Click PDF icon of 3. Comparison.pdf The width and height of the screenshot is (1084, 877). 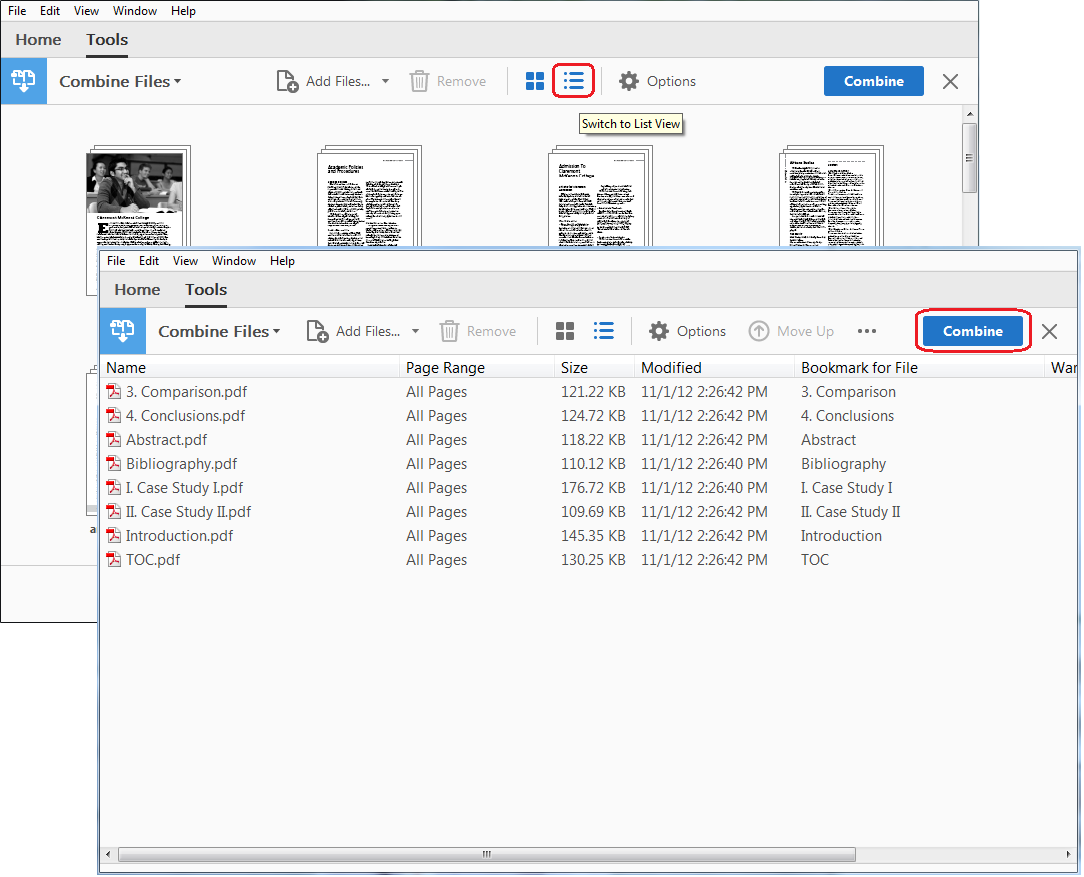click(113, 392)
